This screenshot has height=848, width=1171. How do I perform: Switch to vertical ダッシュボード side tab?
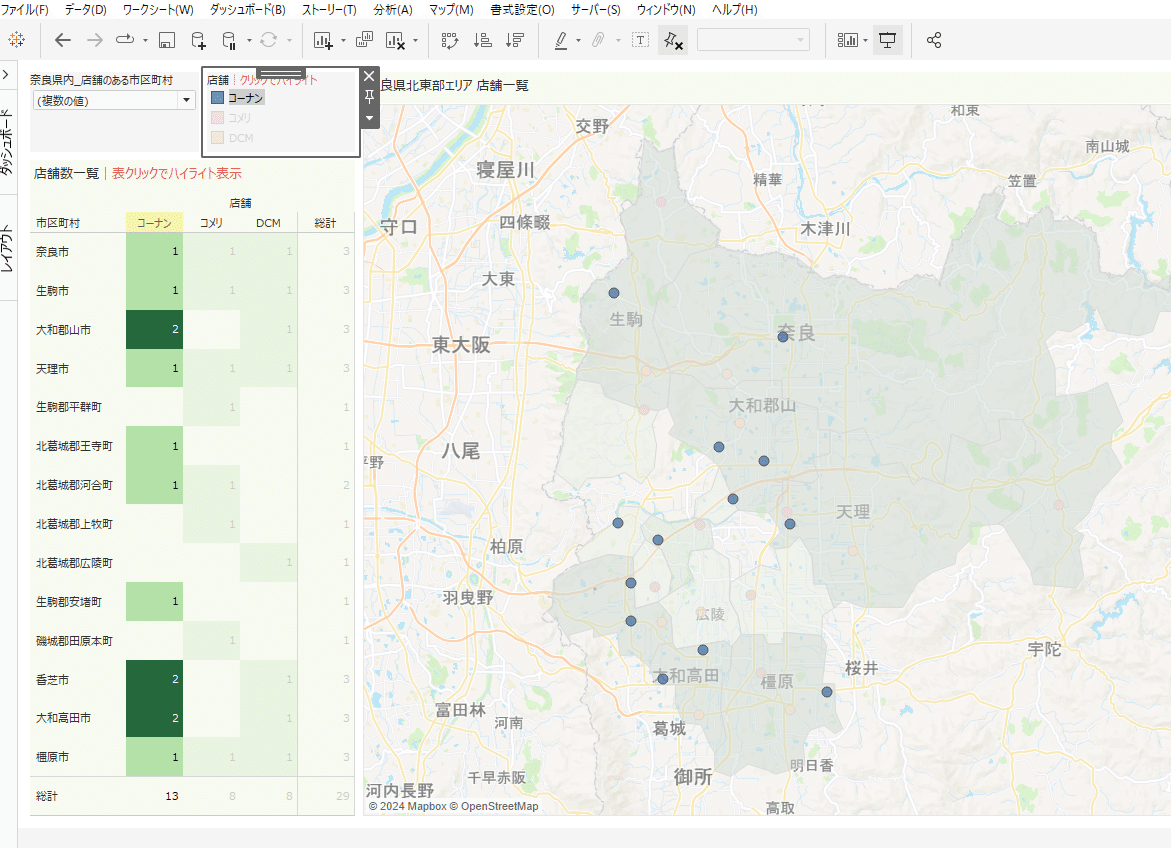pos(7,142)
